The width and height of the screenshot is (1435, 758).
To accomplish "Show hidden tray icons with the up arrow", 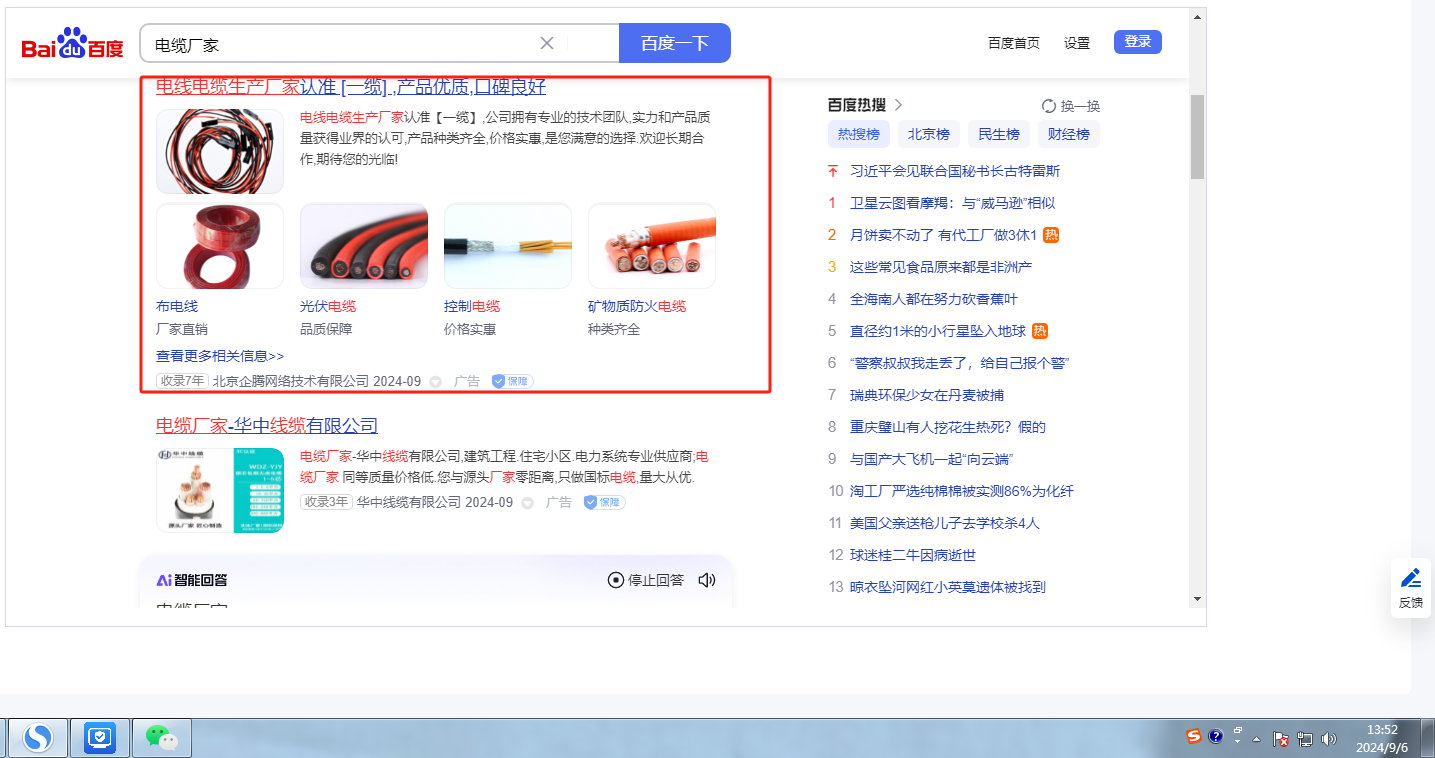I will point(1256,739).
